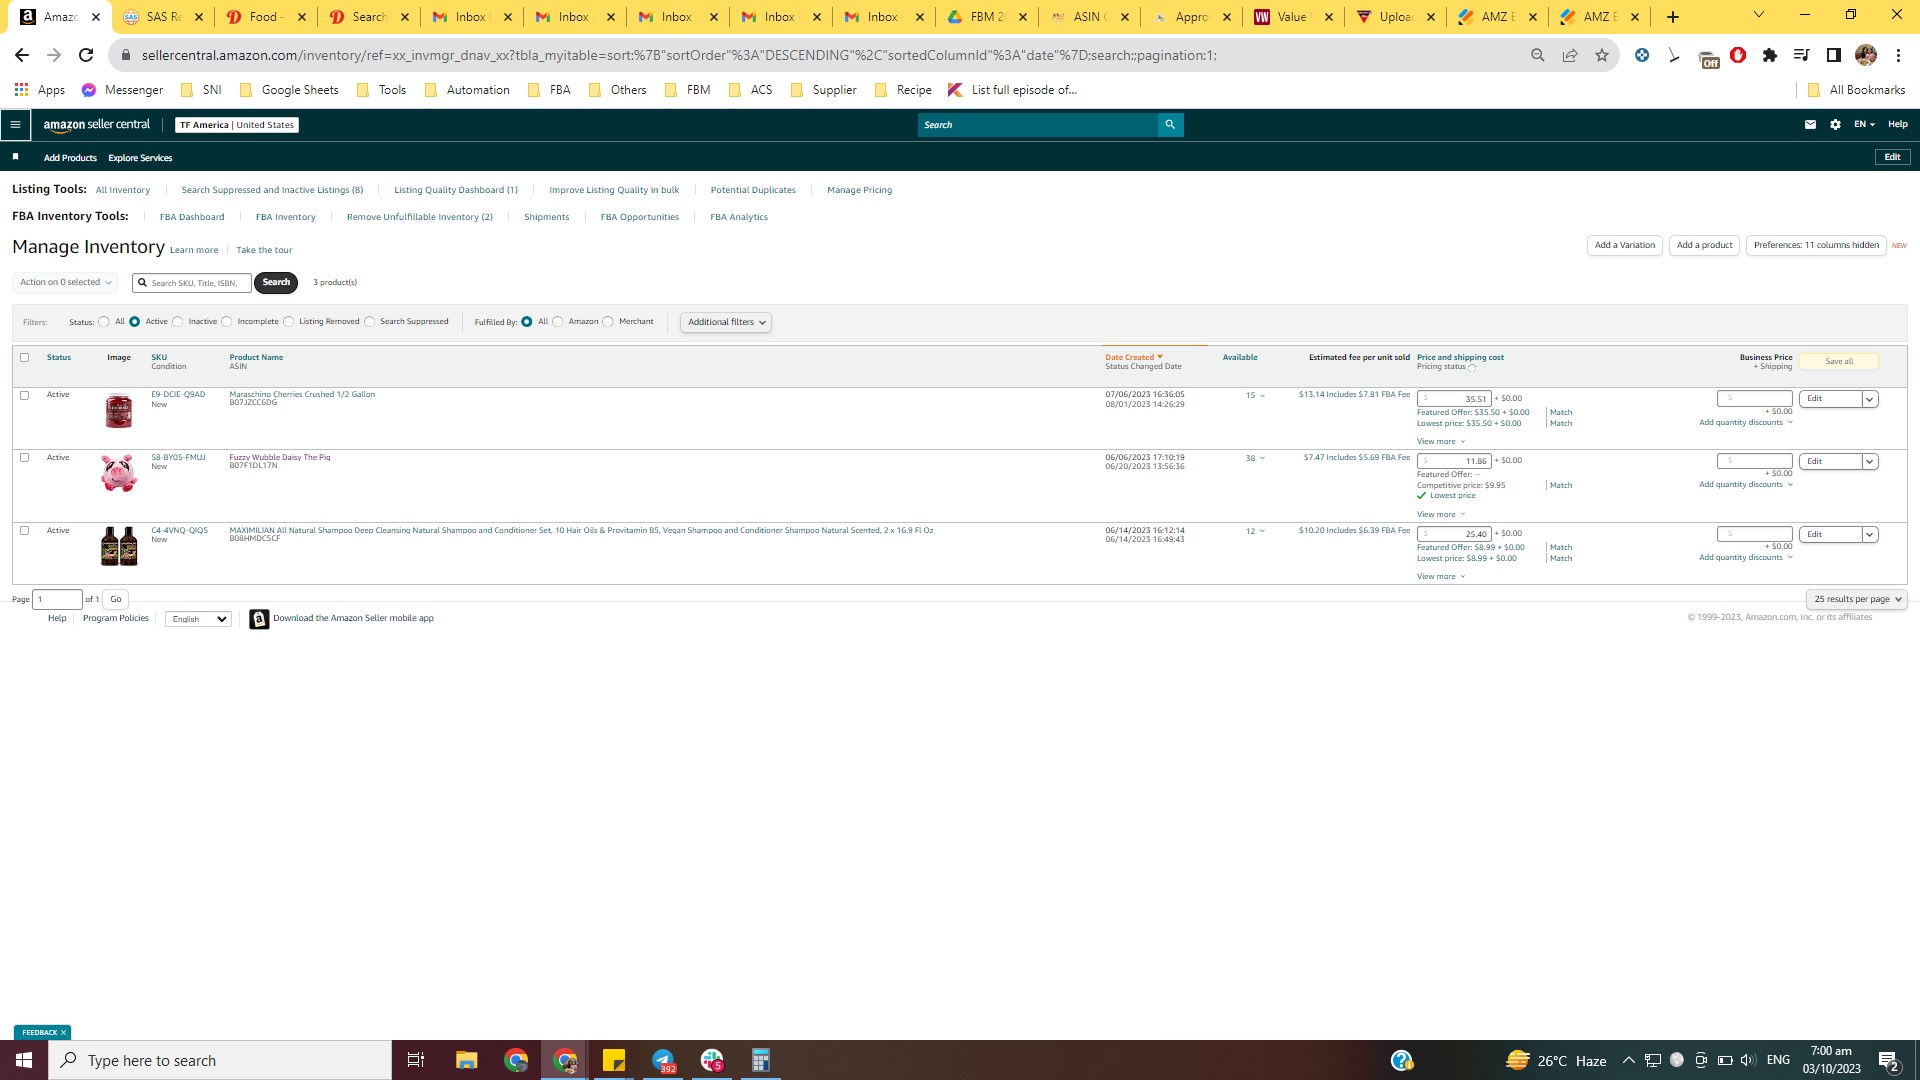Expand Add quantity discounts for Maraschino Cherries
This screenshot has width=1920, height=1080.
1746,423
